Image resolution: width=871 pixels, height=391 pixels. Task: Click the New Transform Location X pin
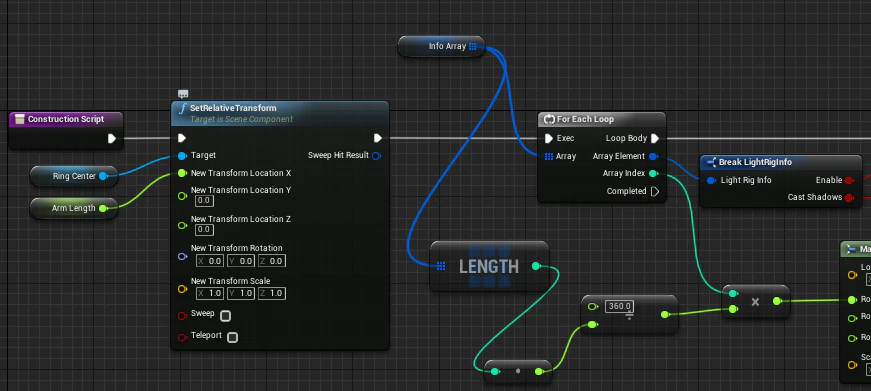click(182, 173)
